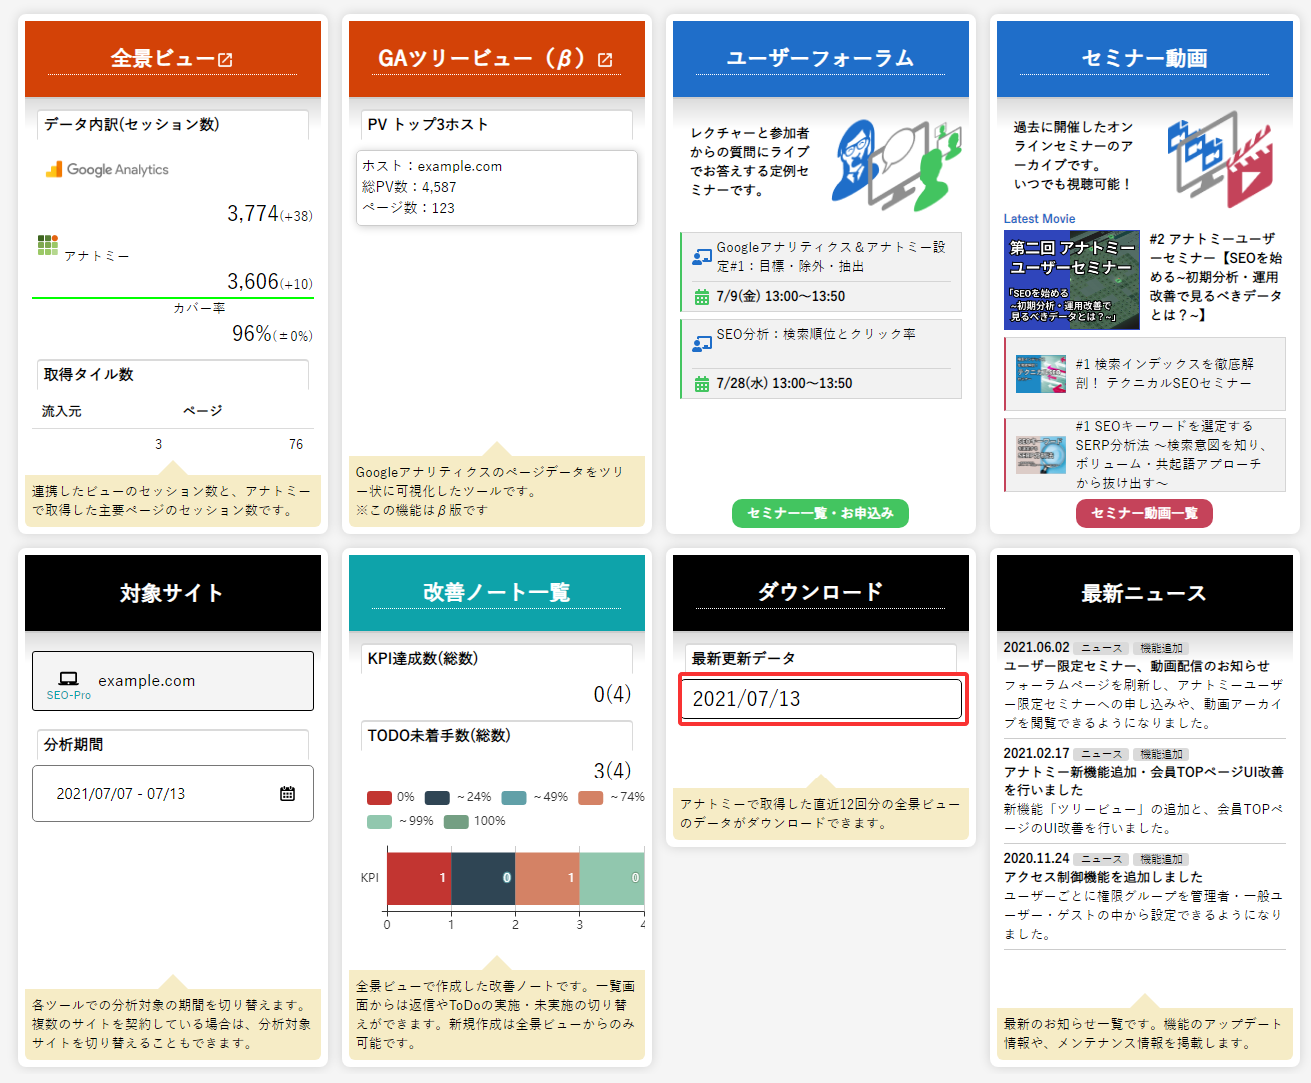Click セミナー動画一覧 button
The width and height of the screenshot is (1311, 1083).
click(x=1144, y=513)
